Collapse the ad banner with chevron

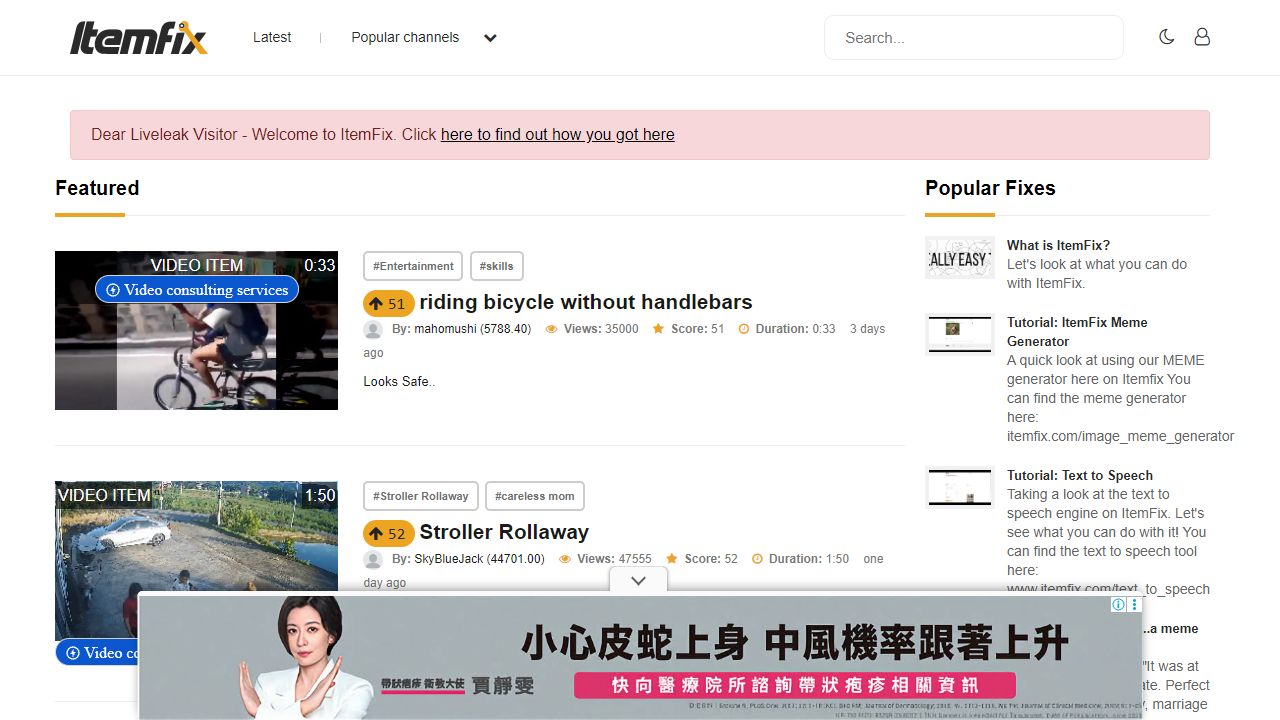tap(639, 580)
